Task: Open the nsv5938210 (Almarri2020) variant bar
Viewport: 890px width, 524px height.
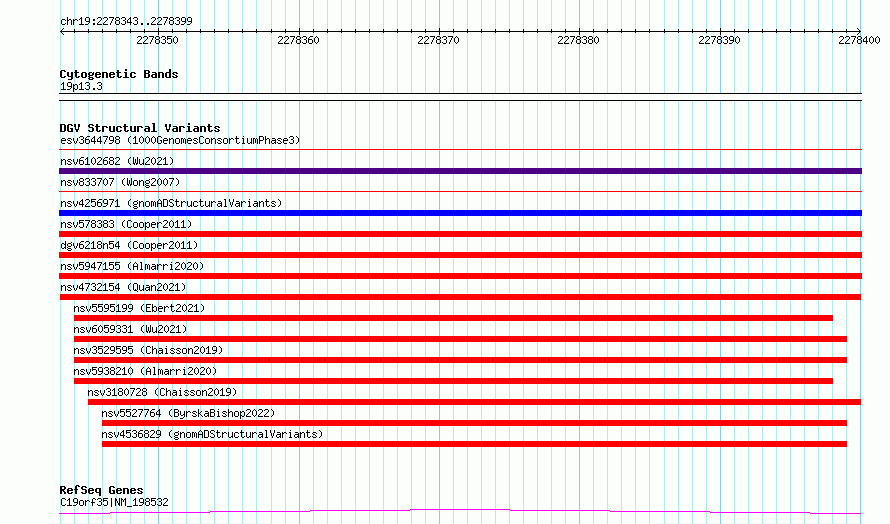Action: (453, 381)
